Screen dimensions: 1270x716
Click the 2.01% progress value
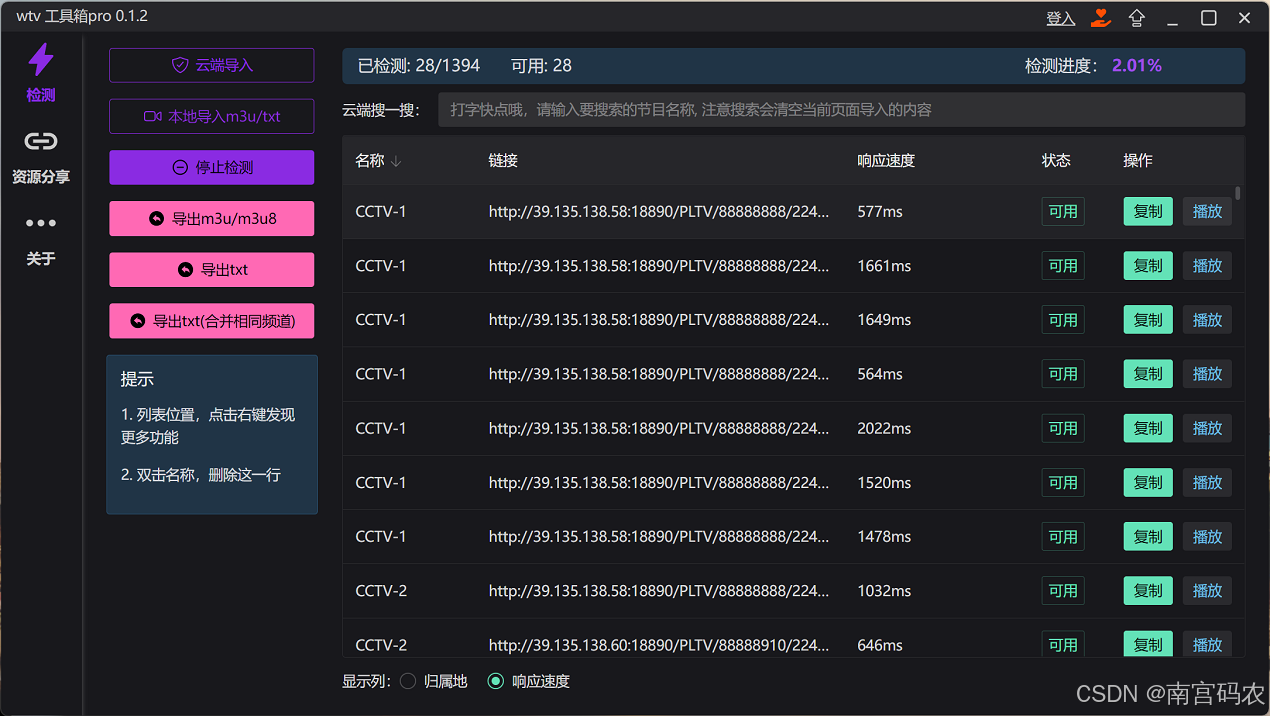[x=1137, y=65]
